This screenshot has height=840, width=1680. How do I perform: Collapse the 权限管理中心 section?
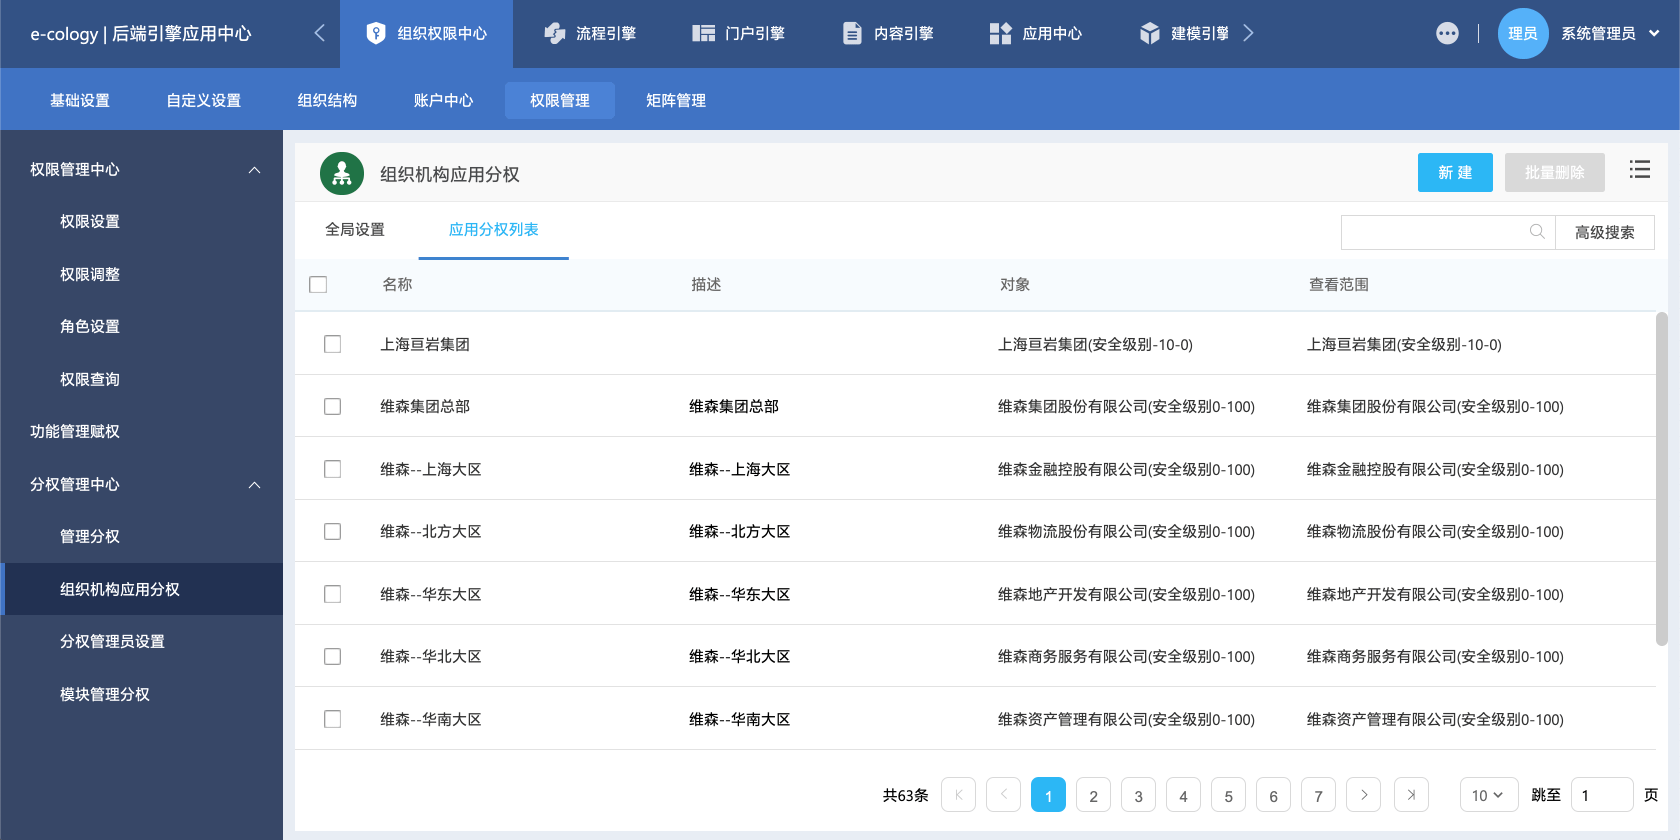click(x=254, y=170)
